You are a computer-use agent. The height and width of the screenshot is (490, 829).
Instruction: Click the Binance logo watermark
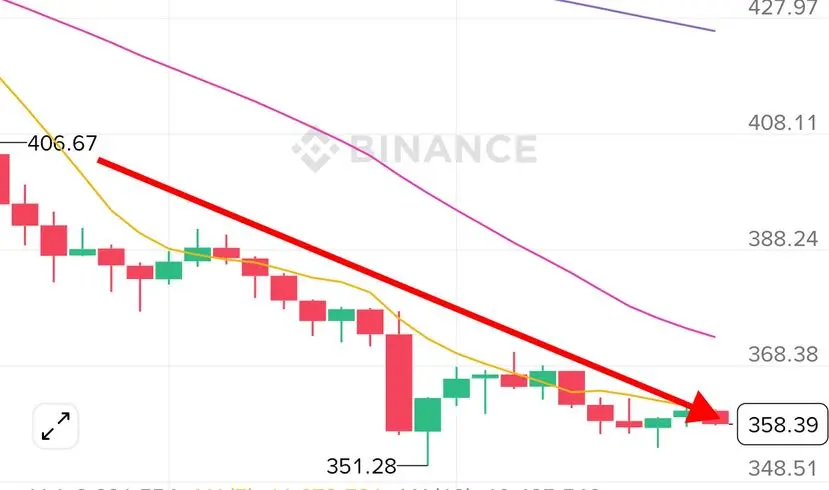[x=414, y=150]
